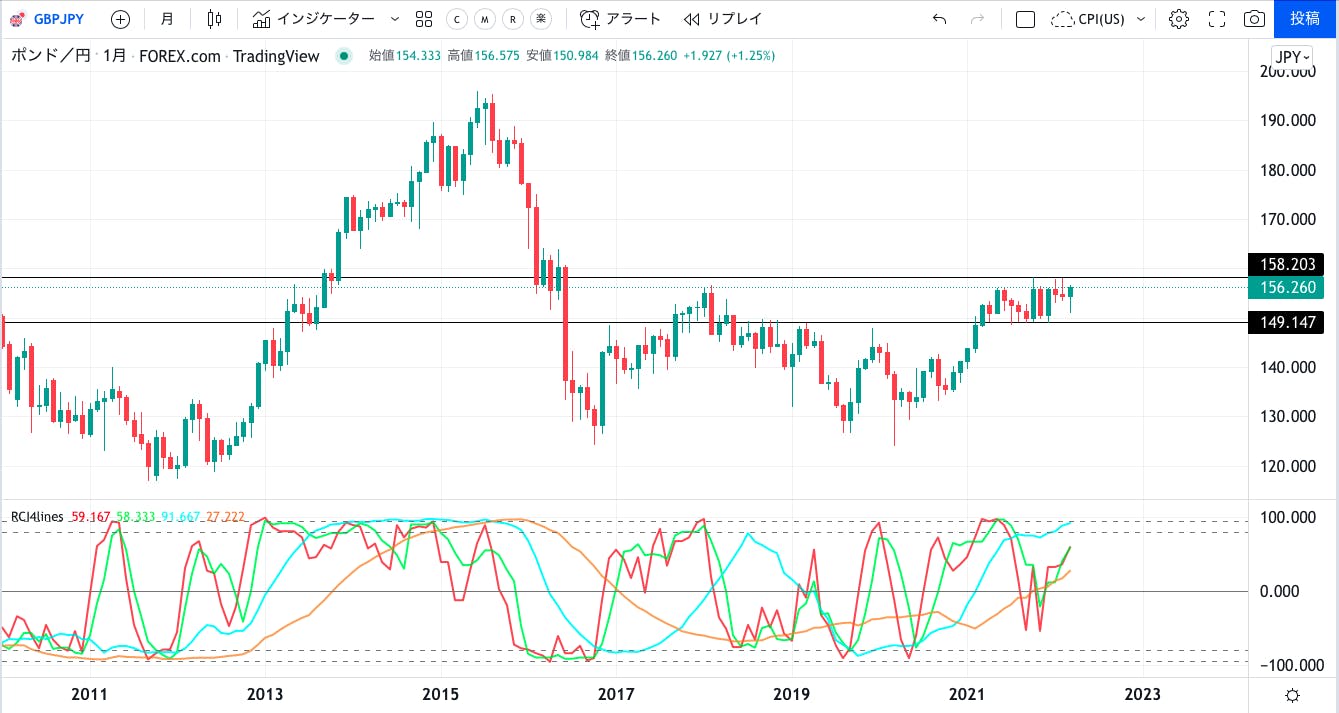1339x713 pixels.
Task: Click the 投稿 publish button
Action: tap(1305, 19)
